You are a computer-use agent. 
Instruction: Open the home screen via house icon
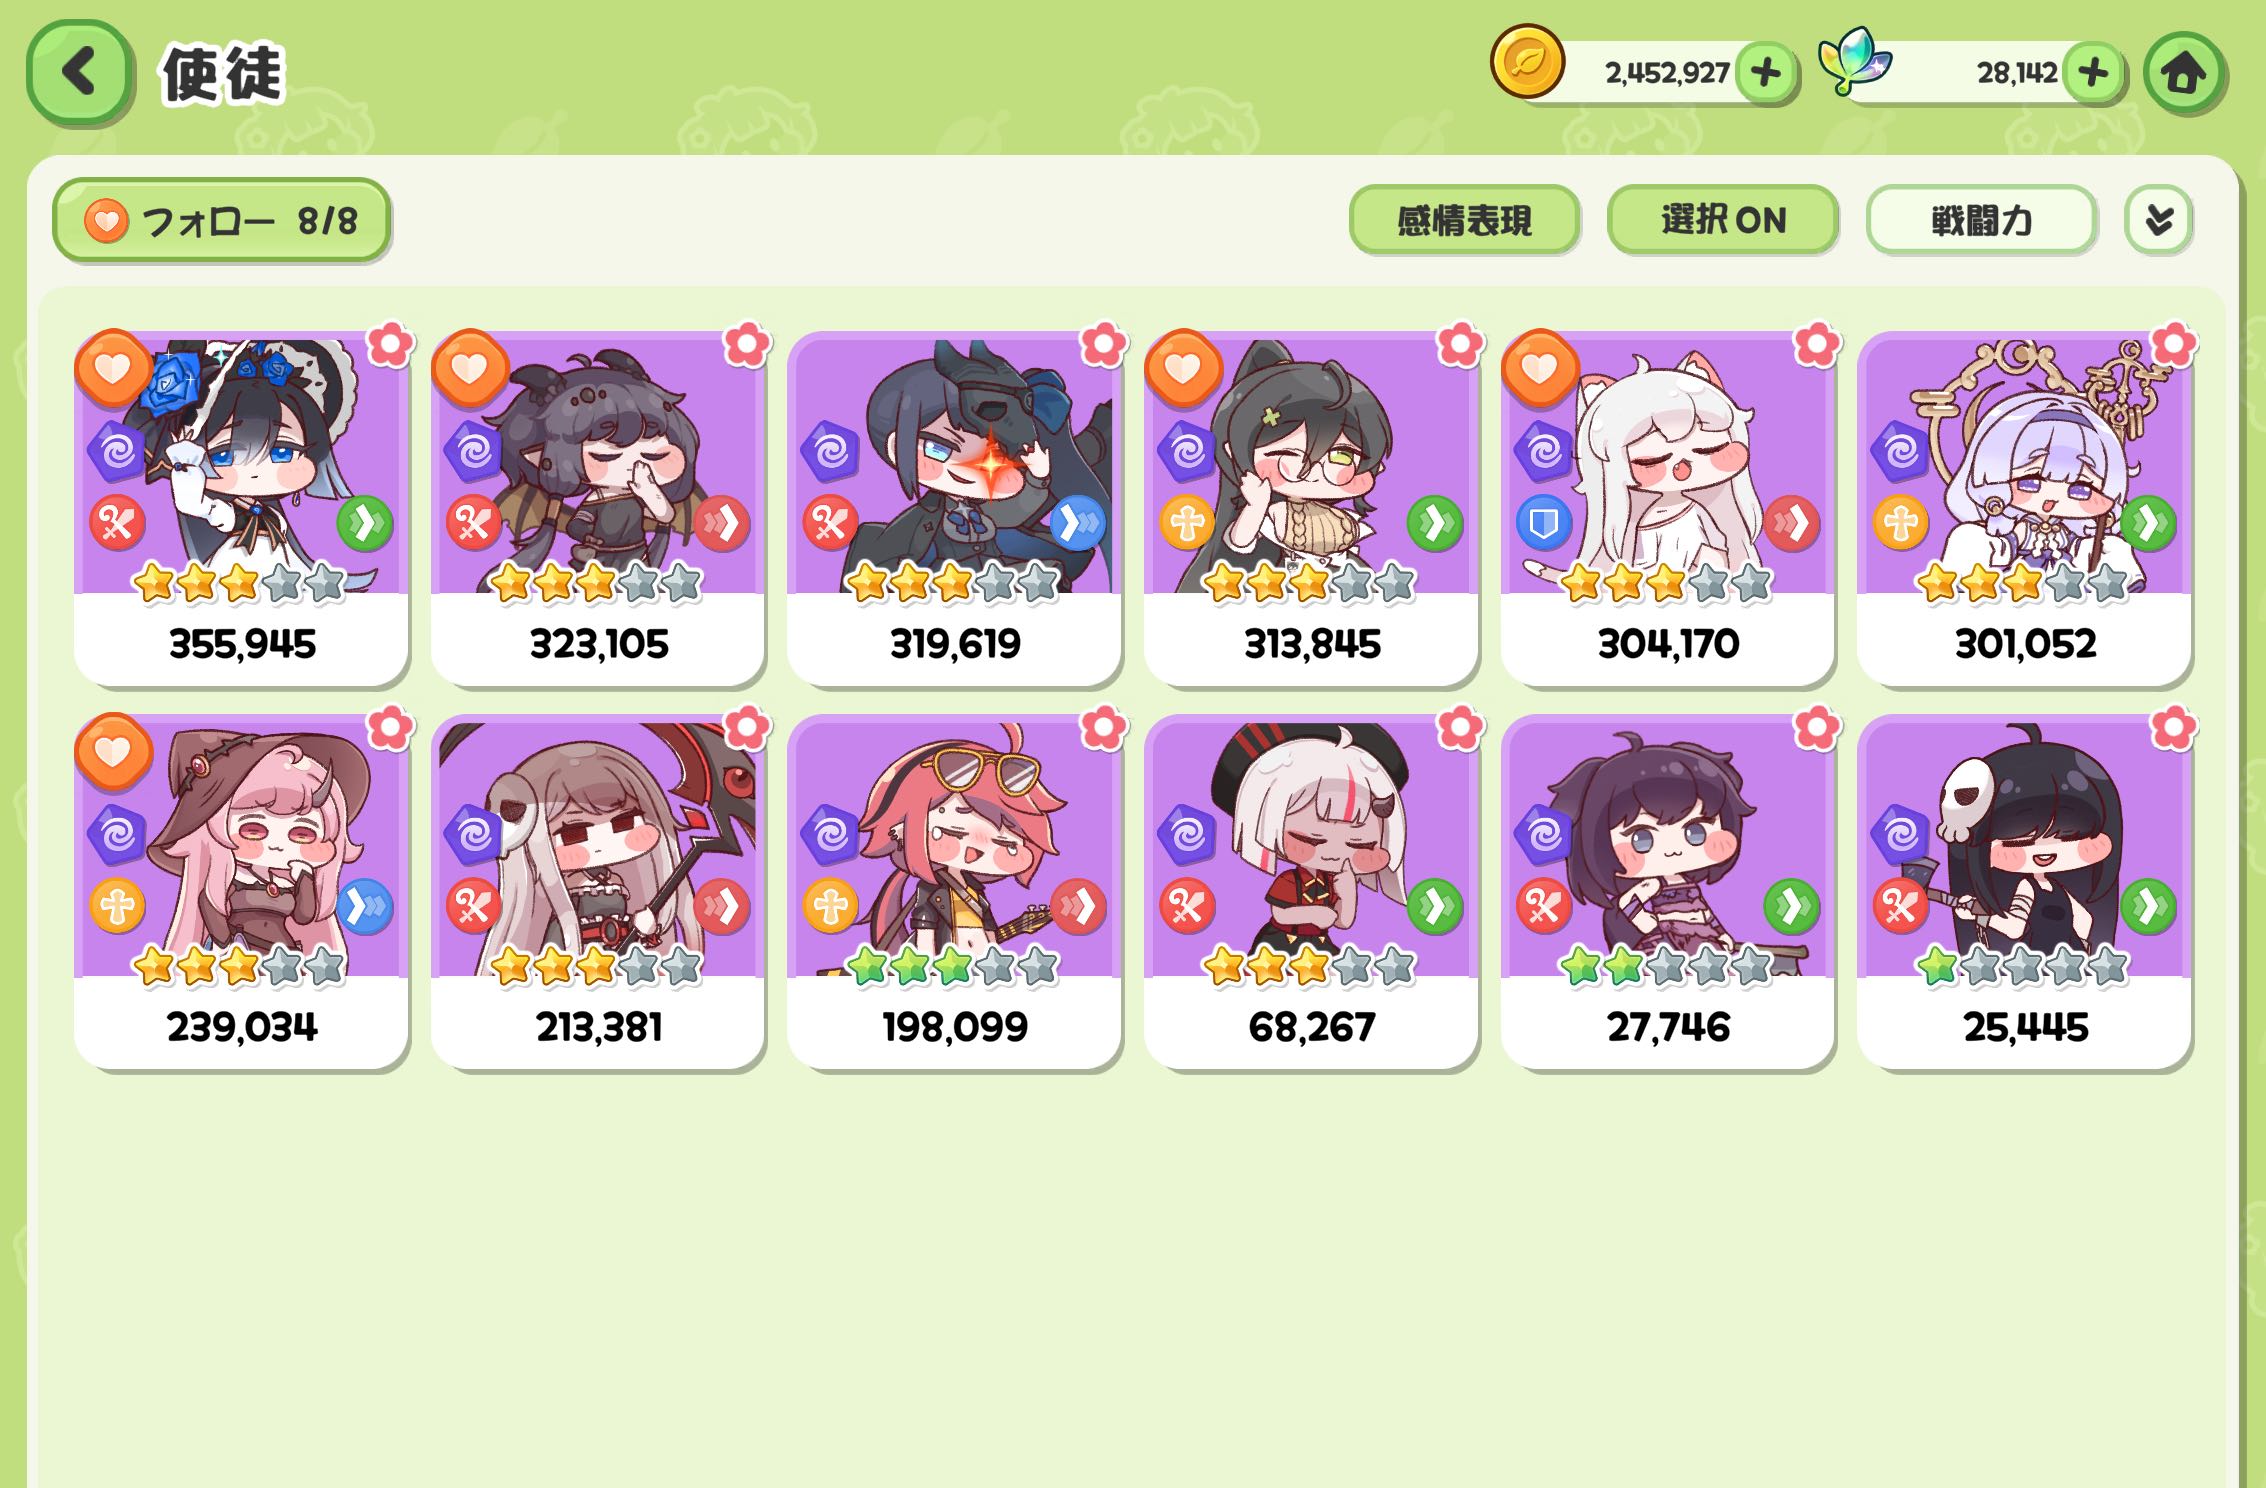(x=2184, y=73)
